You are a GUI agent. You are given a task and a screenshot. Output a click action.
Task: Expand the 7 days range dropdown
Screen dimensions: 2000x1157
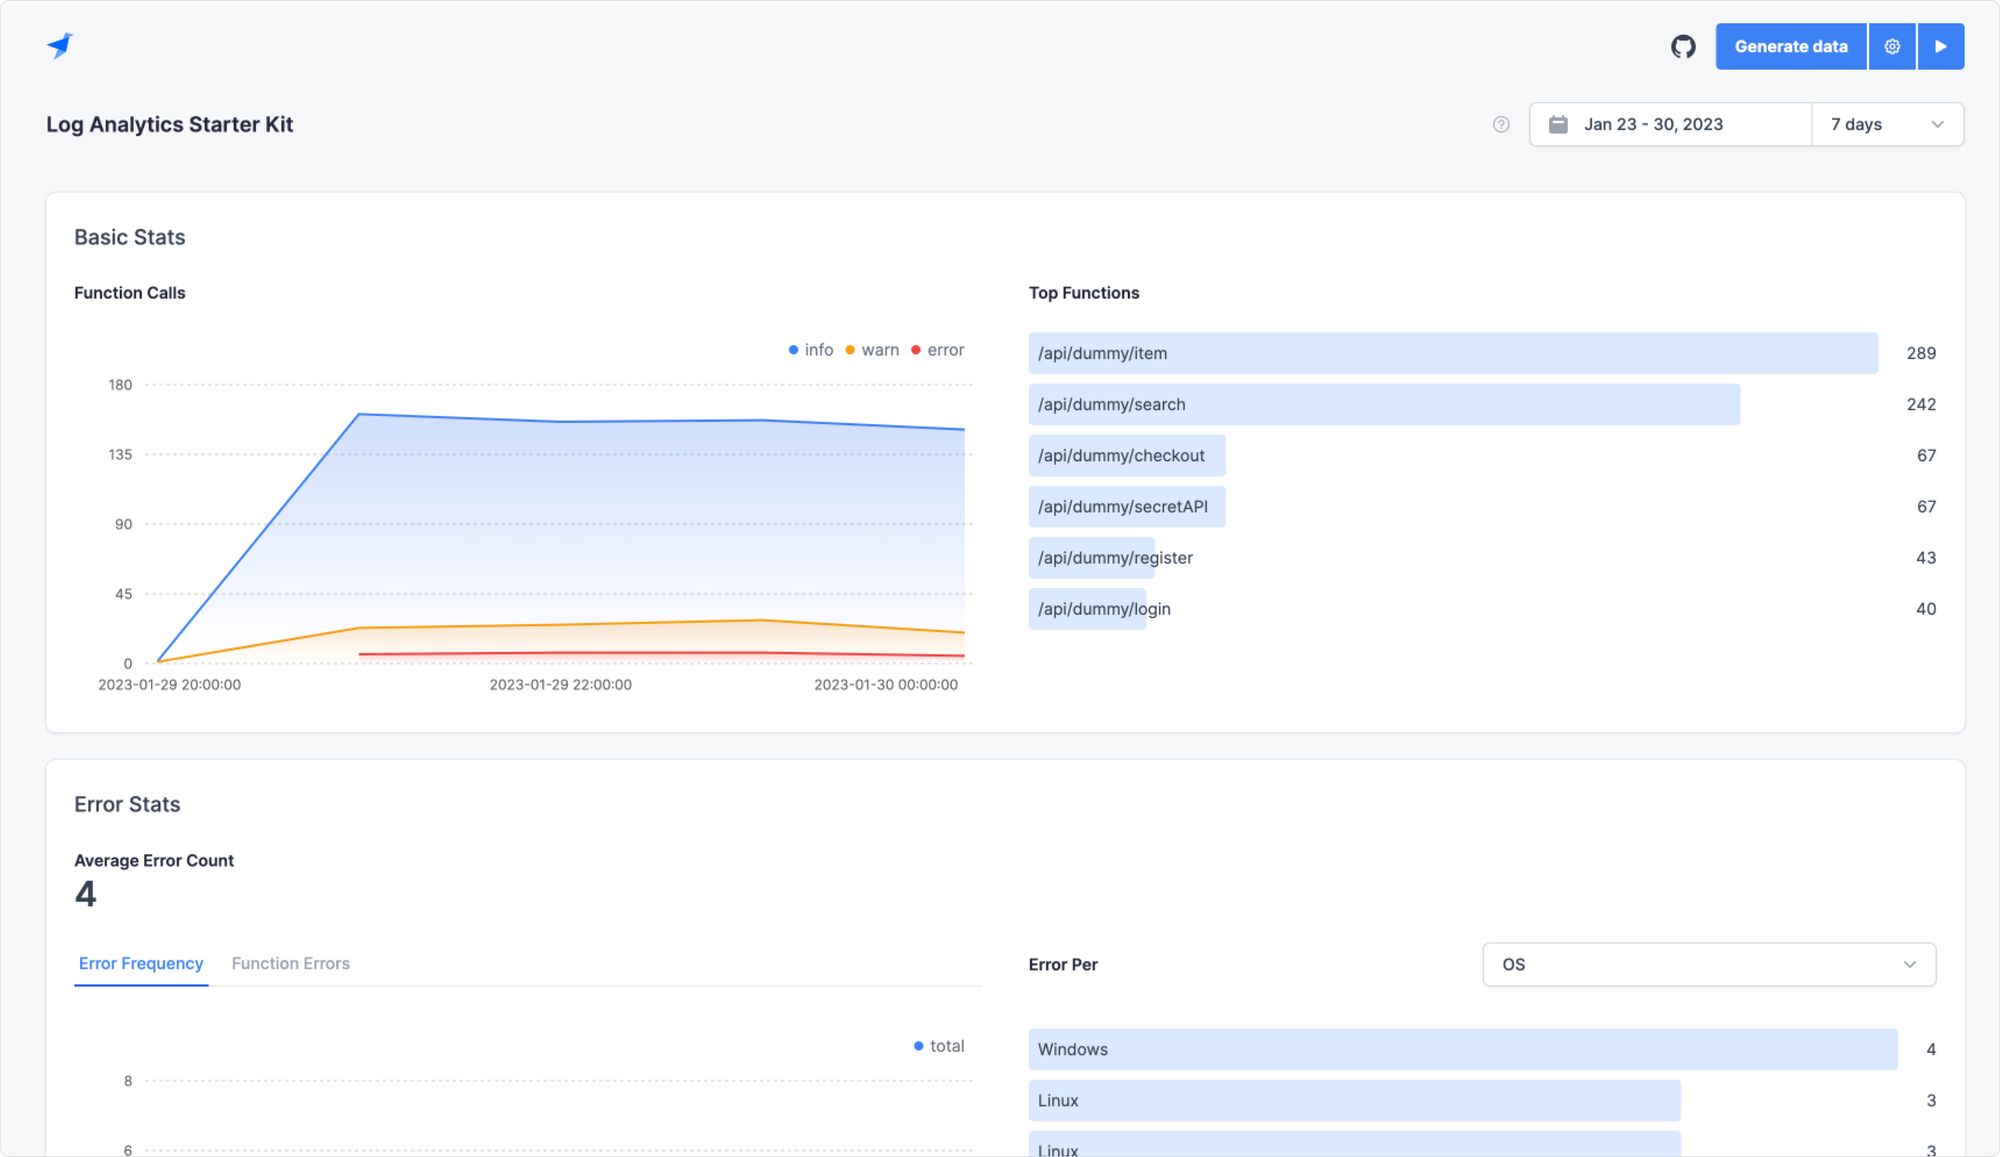coord(1886,124)
